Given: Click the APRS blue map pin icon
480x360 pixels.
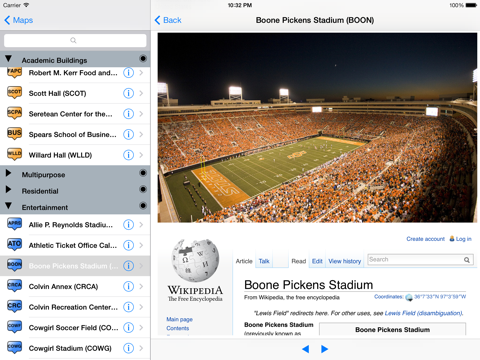Looking at the screenshot, I should click(x=14, y=224).
